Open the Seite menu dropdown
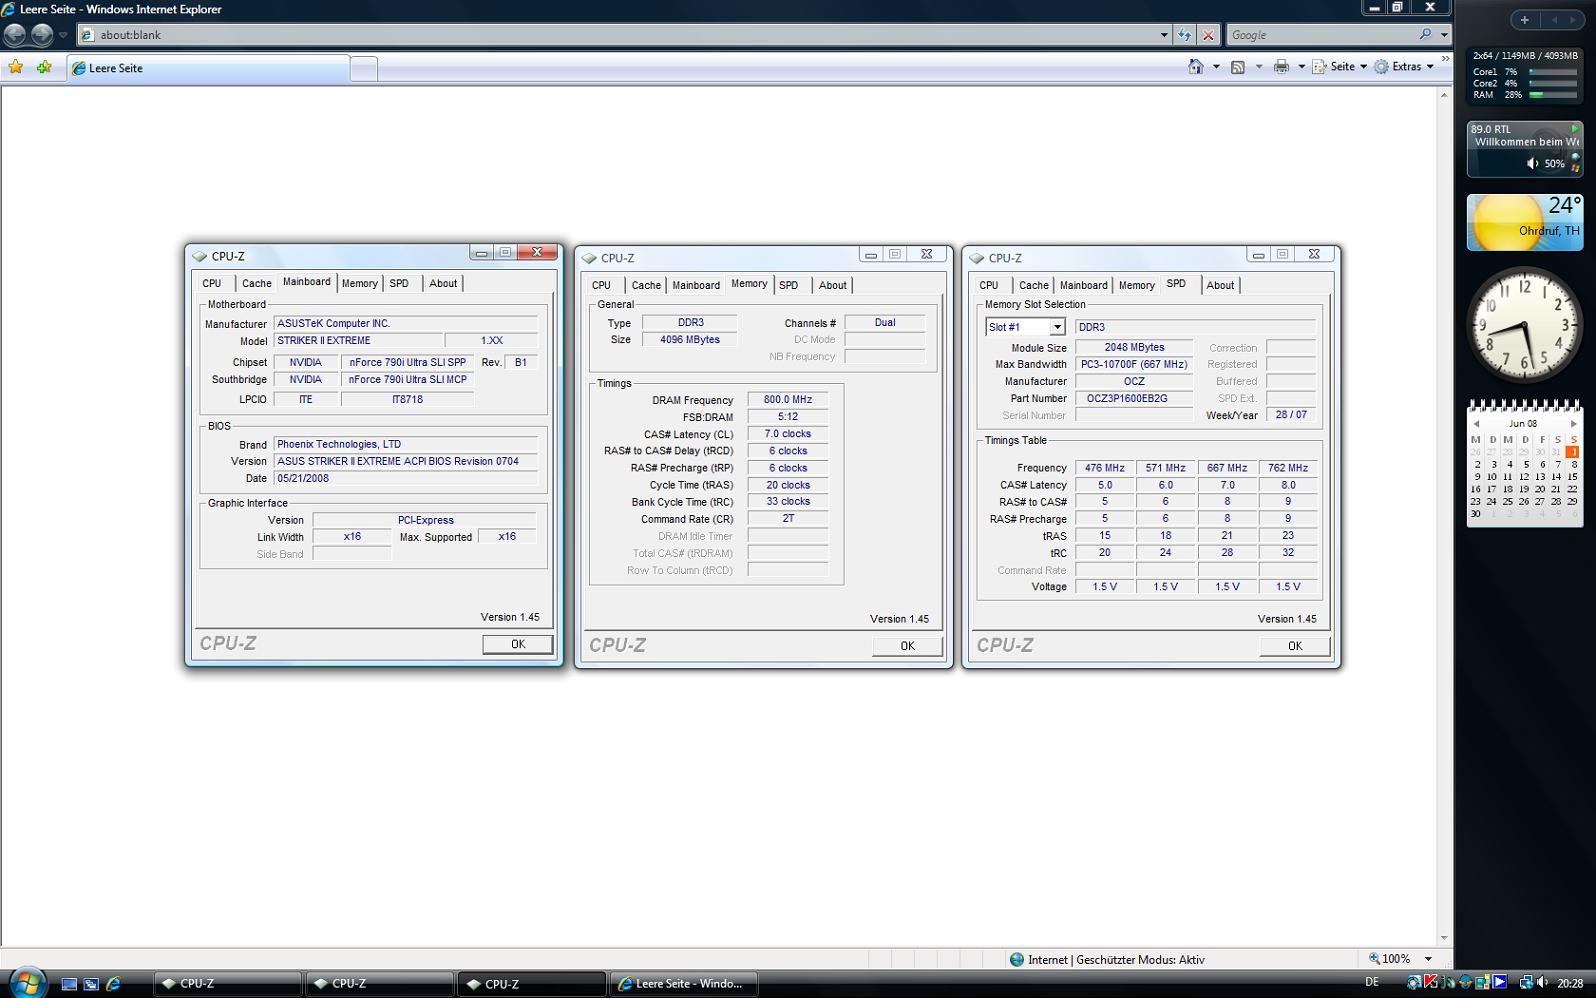1596x998 pixels. click(x=1340, y=67)
